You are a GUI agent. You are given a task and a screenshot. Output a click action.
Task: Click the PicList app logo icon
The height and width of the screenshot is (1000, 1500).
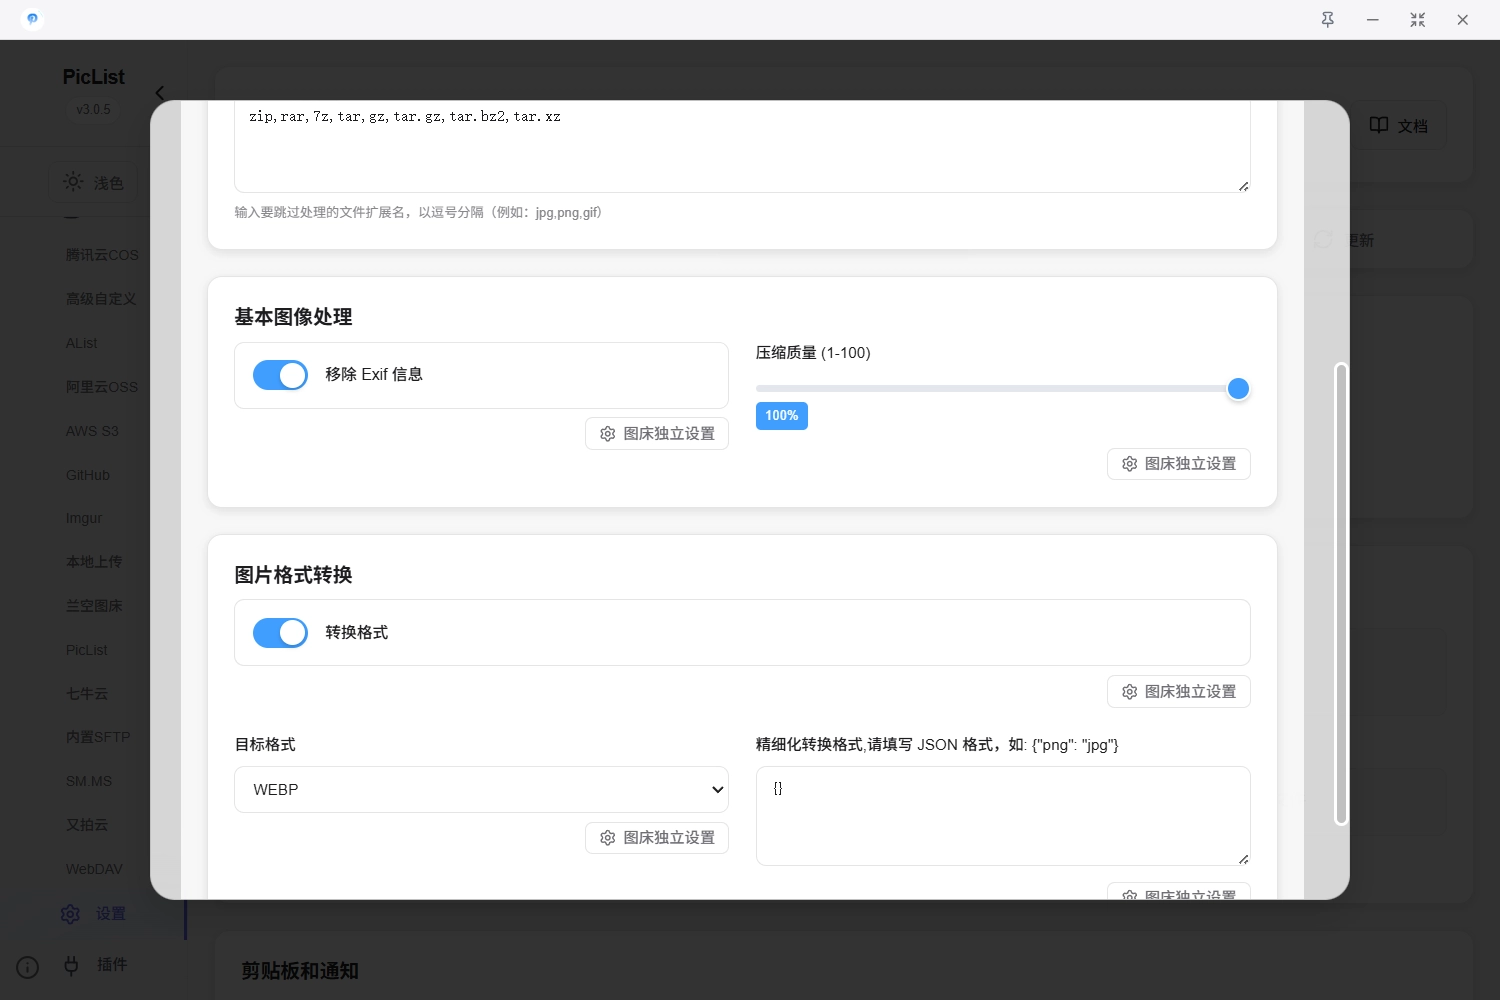[32, 19]
